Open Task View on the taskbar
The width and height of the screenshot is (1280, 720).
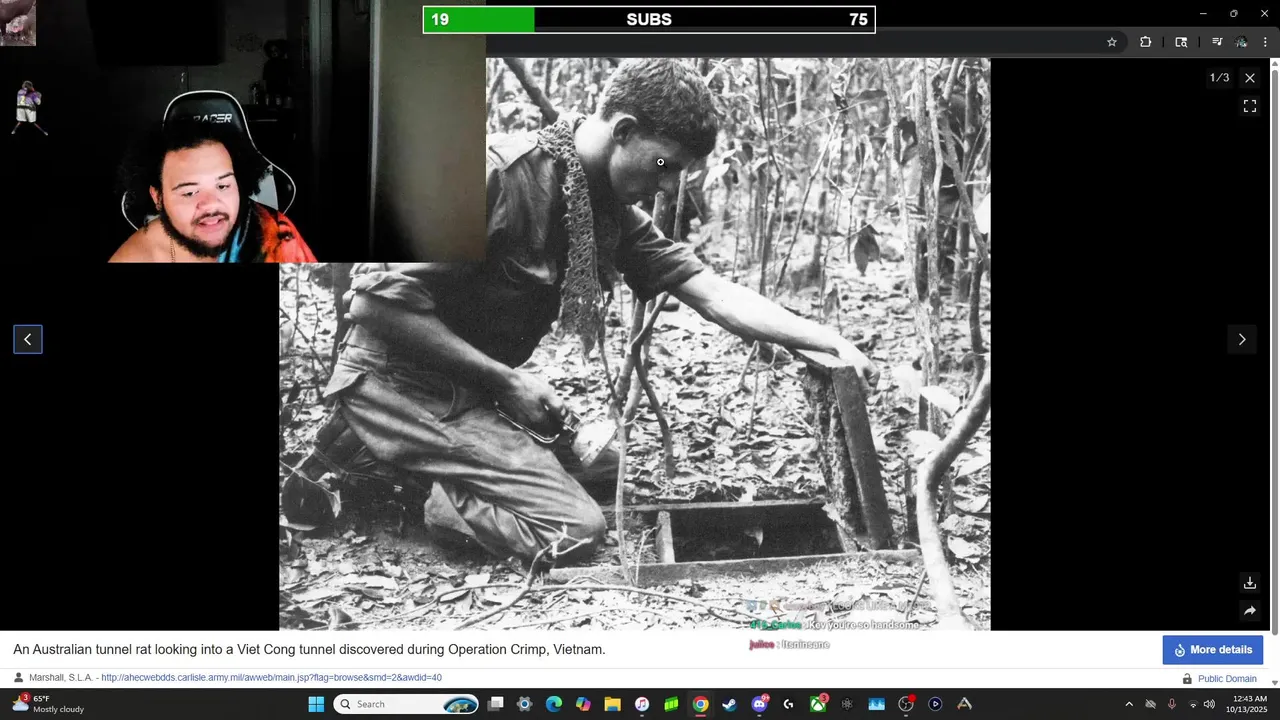[x=495, y=704]
